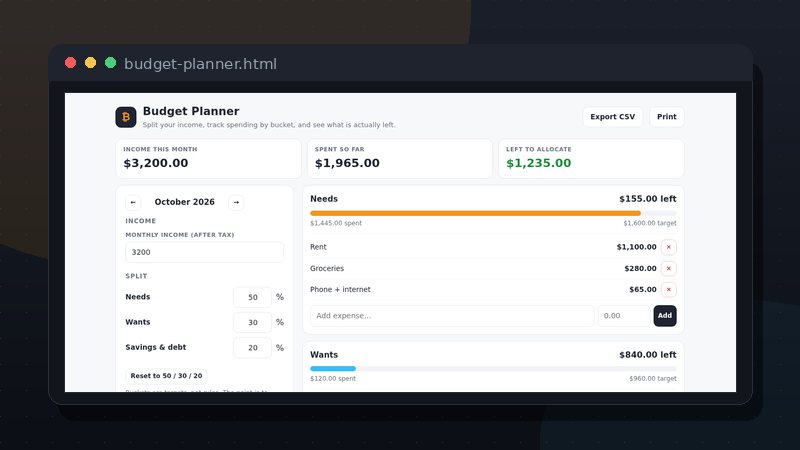Click the Budget Planner B logo icon

[x=126, y=117]
